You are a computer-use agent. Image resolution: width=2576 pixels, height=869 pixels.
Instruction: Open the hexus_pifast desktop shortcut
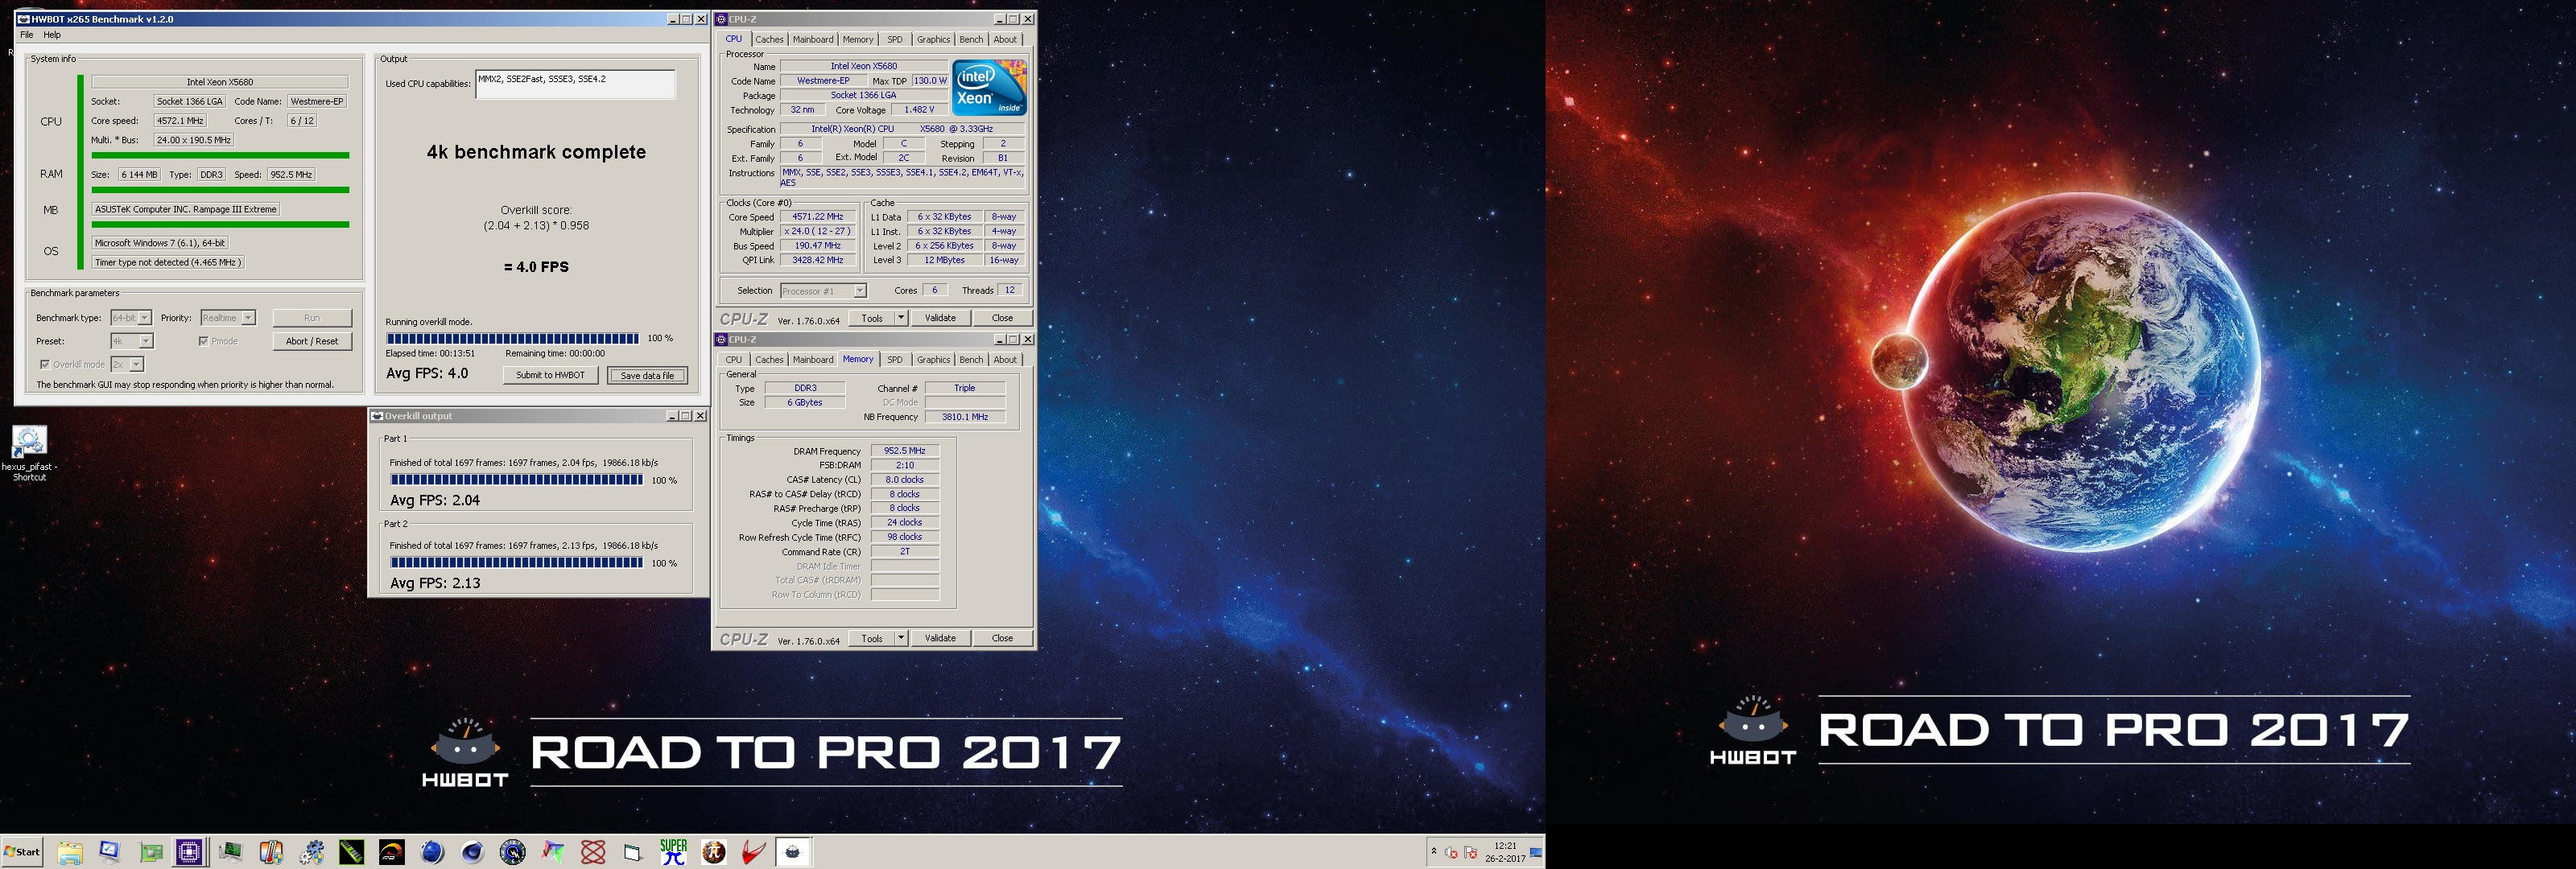29,453
